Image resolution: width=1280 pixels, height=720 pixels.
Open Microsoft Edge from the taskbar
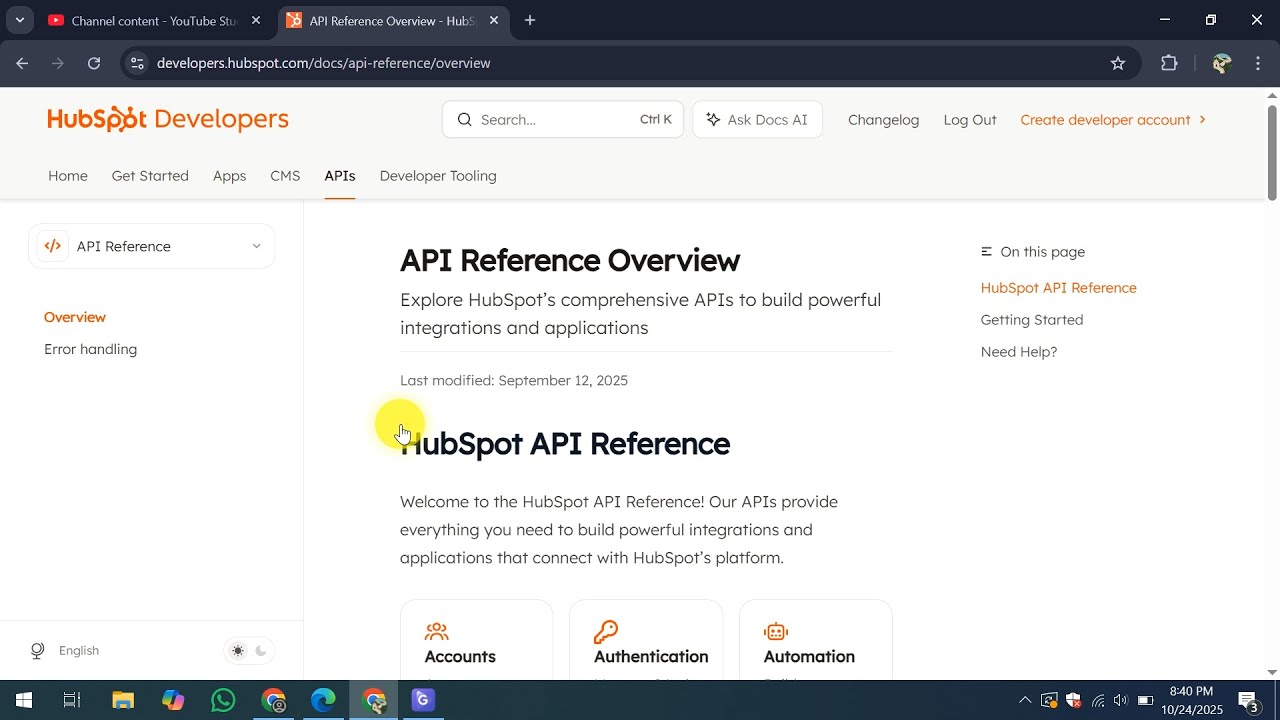pyautogui.click(x=323, y=700)
